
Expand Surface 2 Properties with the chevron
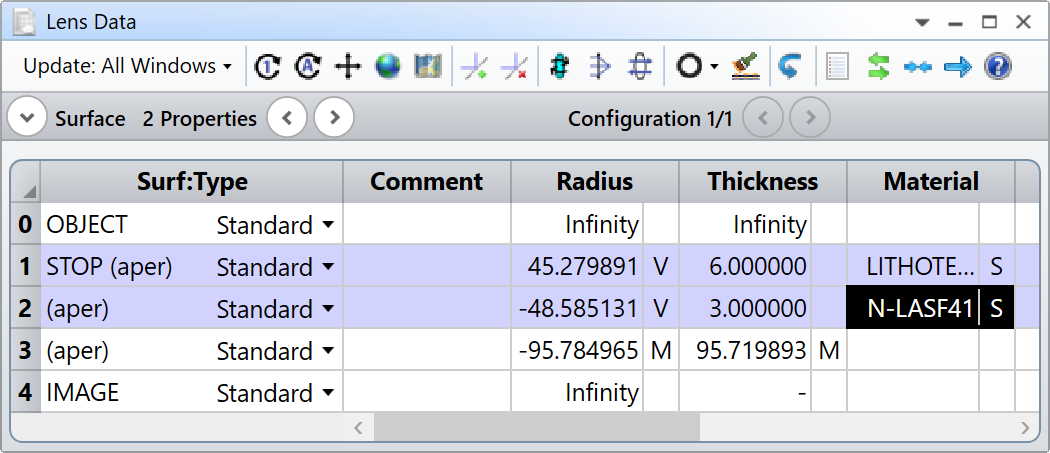click(27, 118)
